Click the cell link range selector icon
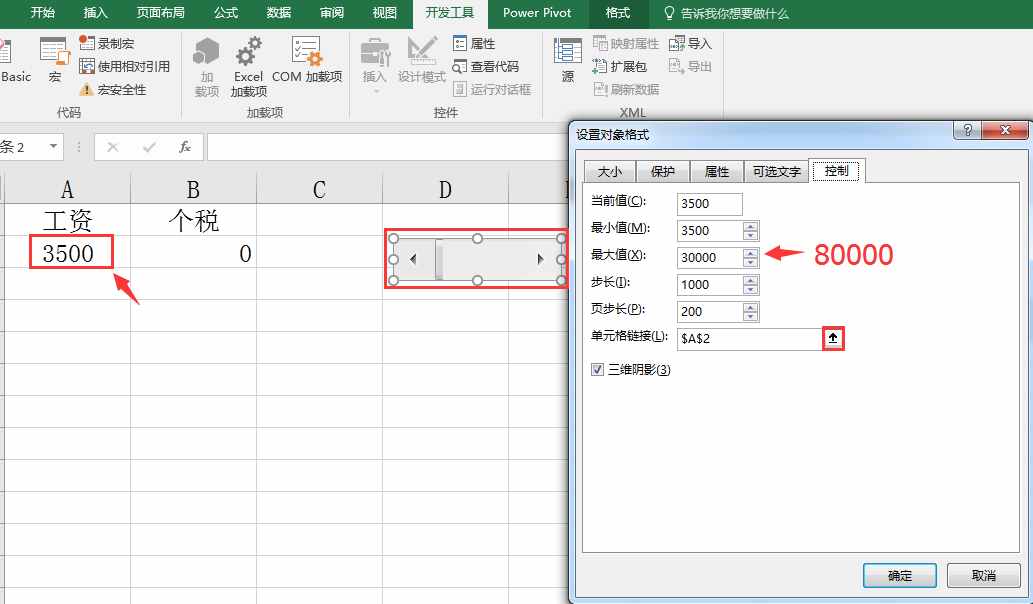Viewport: 1033px width, 604px height. tap(833, 338)
